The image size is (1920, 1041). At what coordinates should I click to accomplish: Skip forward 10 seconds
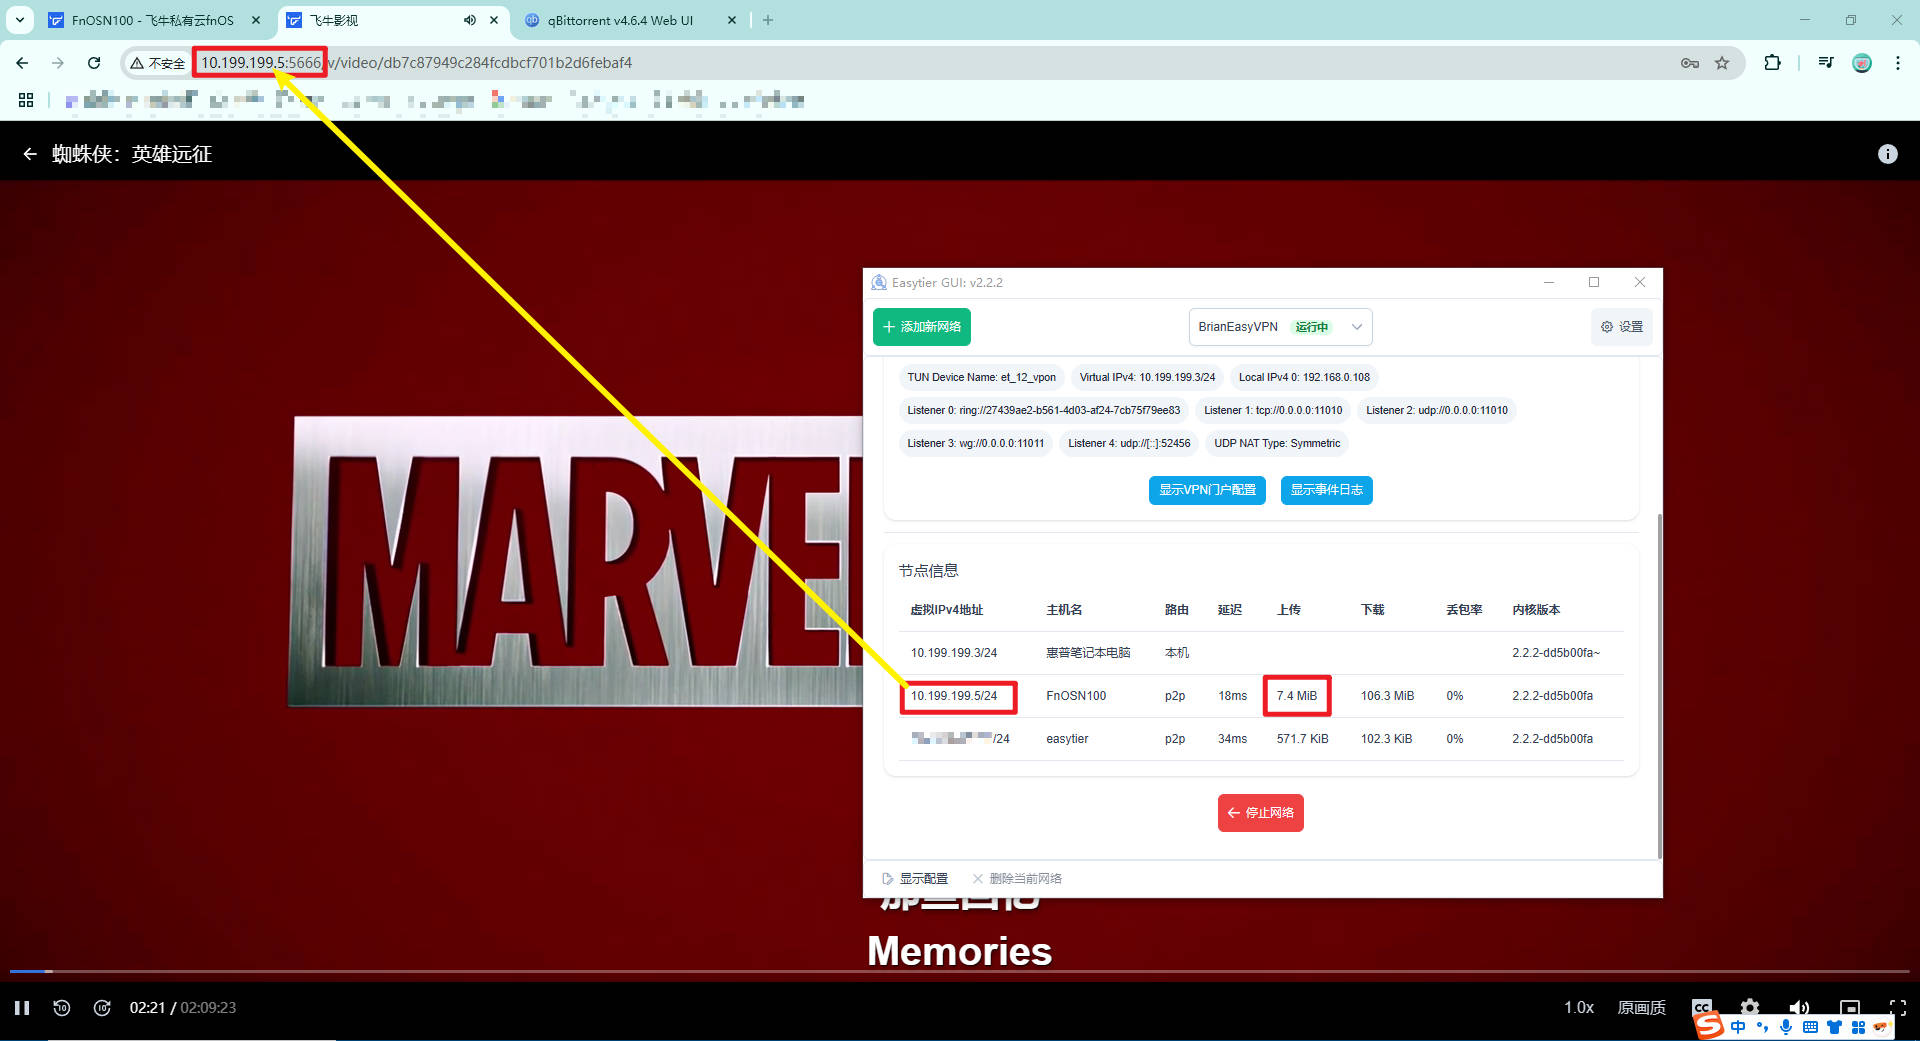[x=102, y=1007]
